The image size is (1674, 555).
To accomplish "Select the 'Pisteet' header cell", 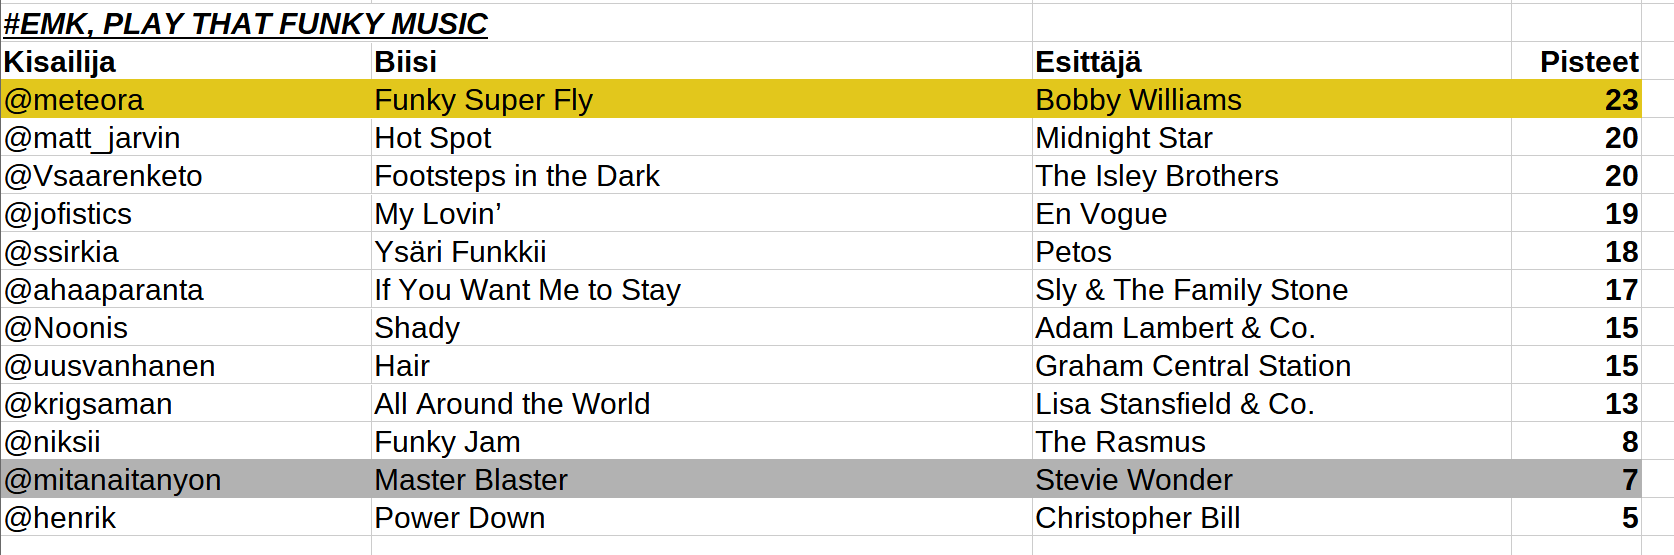I will tap(1588, 62).
